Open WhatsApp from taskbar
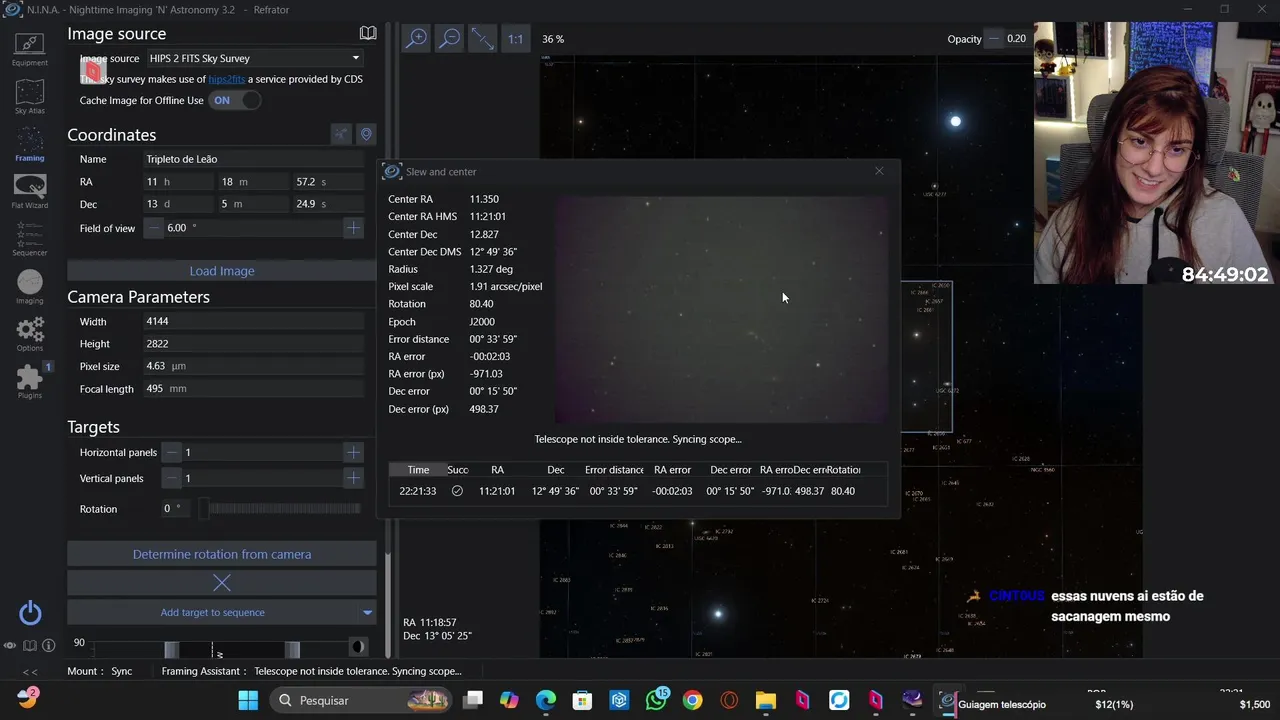1280x720 pixels. (657, 700)
